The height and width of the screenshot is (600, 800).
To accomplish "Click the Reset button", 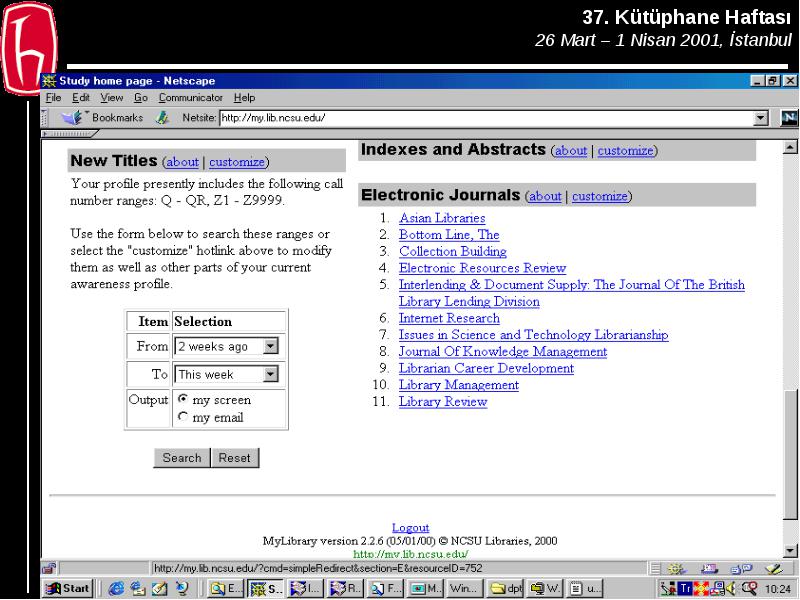I will click(x=235, y=458).
